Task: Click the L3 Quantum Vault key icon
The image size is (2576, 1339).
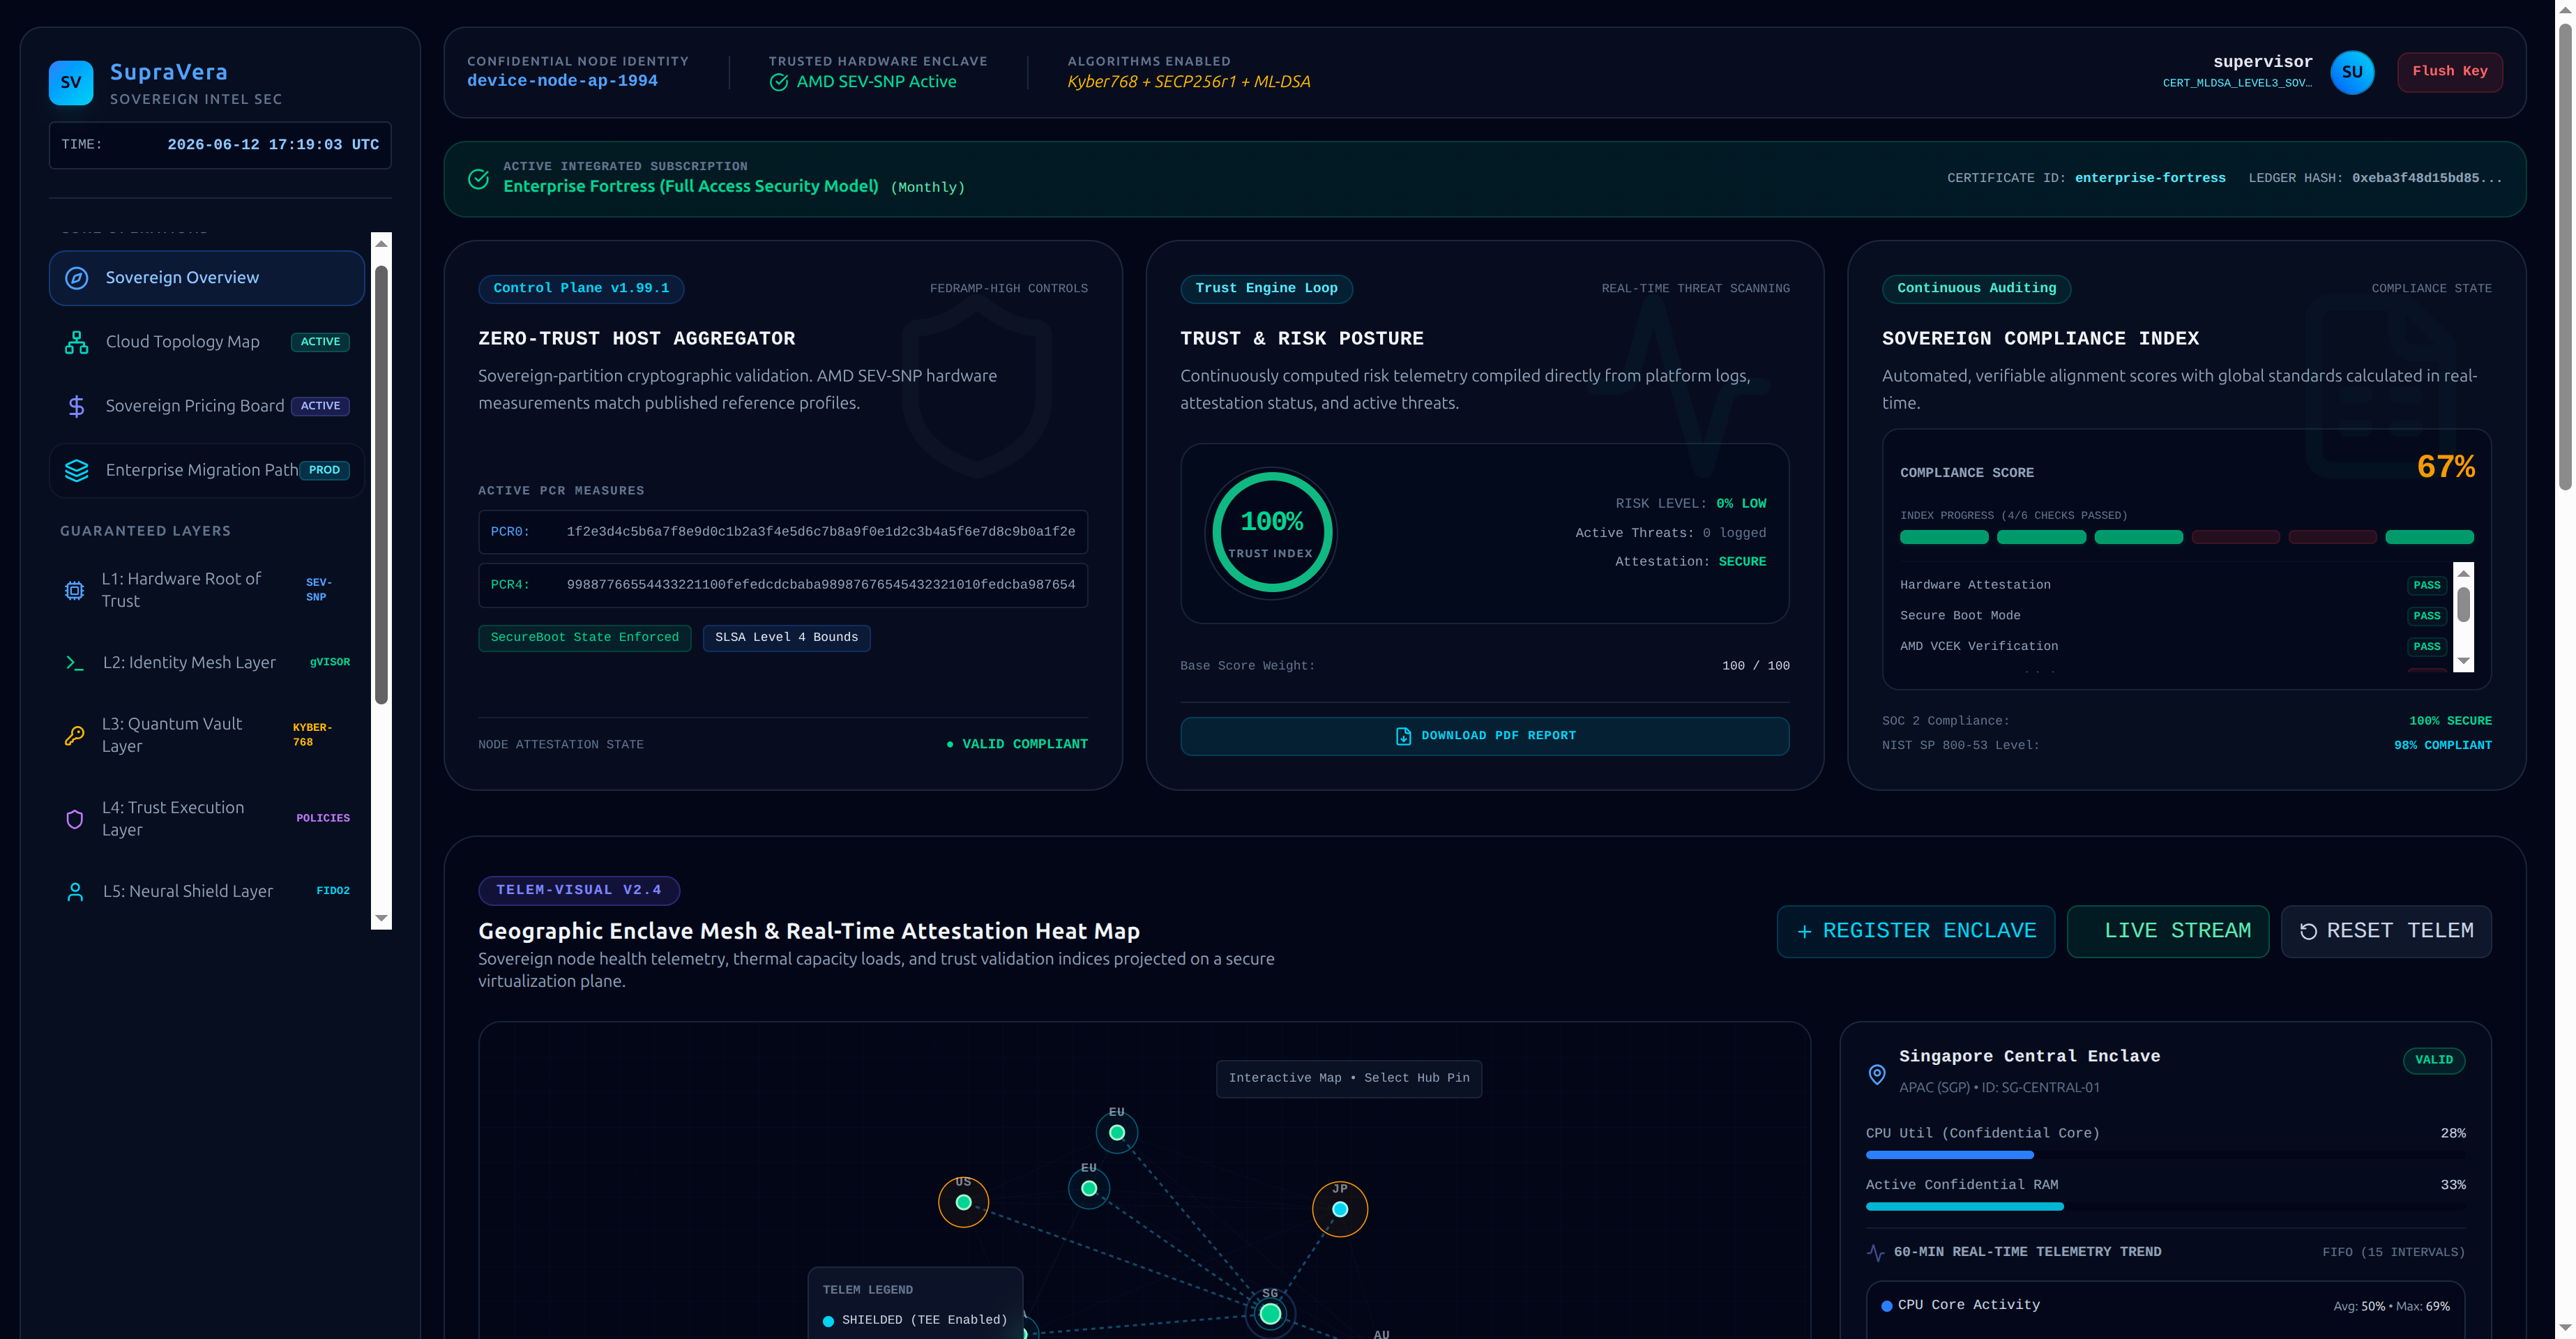Action: click(75, 735)
